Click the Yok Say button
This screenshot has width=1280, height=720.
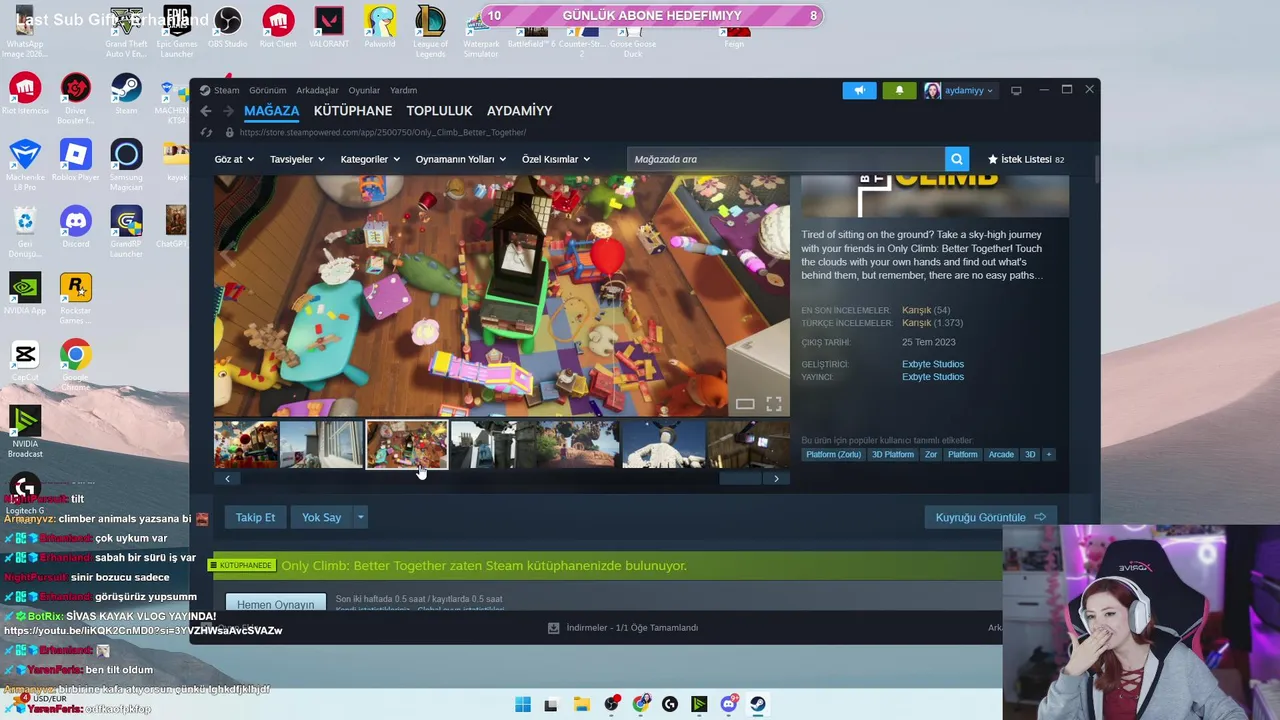(x=322, y=517)
